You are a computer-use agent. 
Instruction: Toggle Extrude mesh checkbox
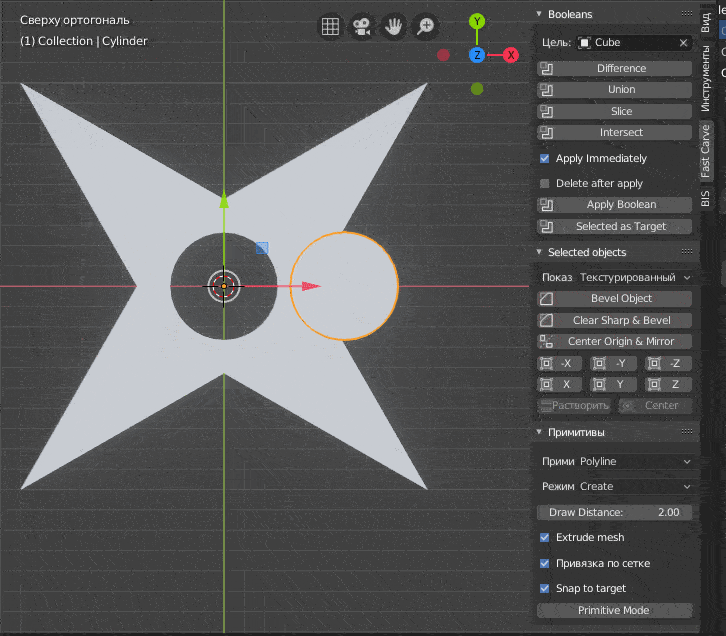click(x=544, y=537)
